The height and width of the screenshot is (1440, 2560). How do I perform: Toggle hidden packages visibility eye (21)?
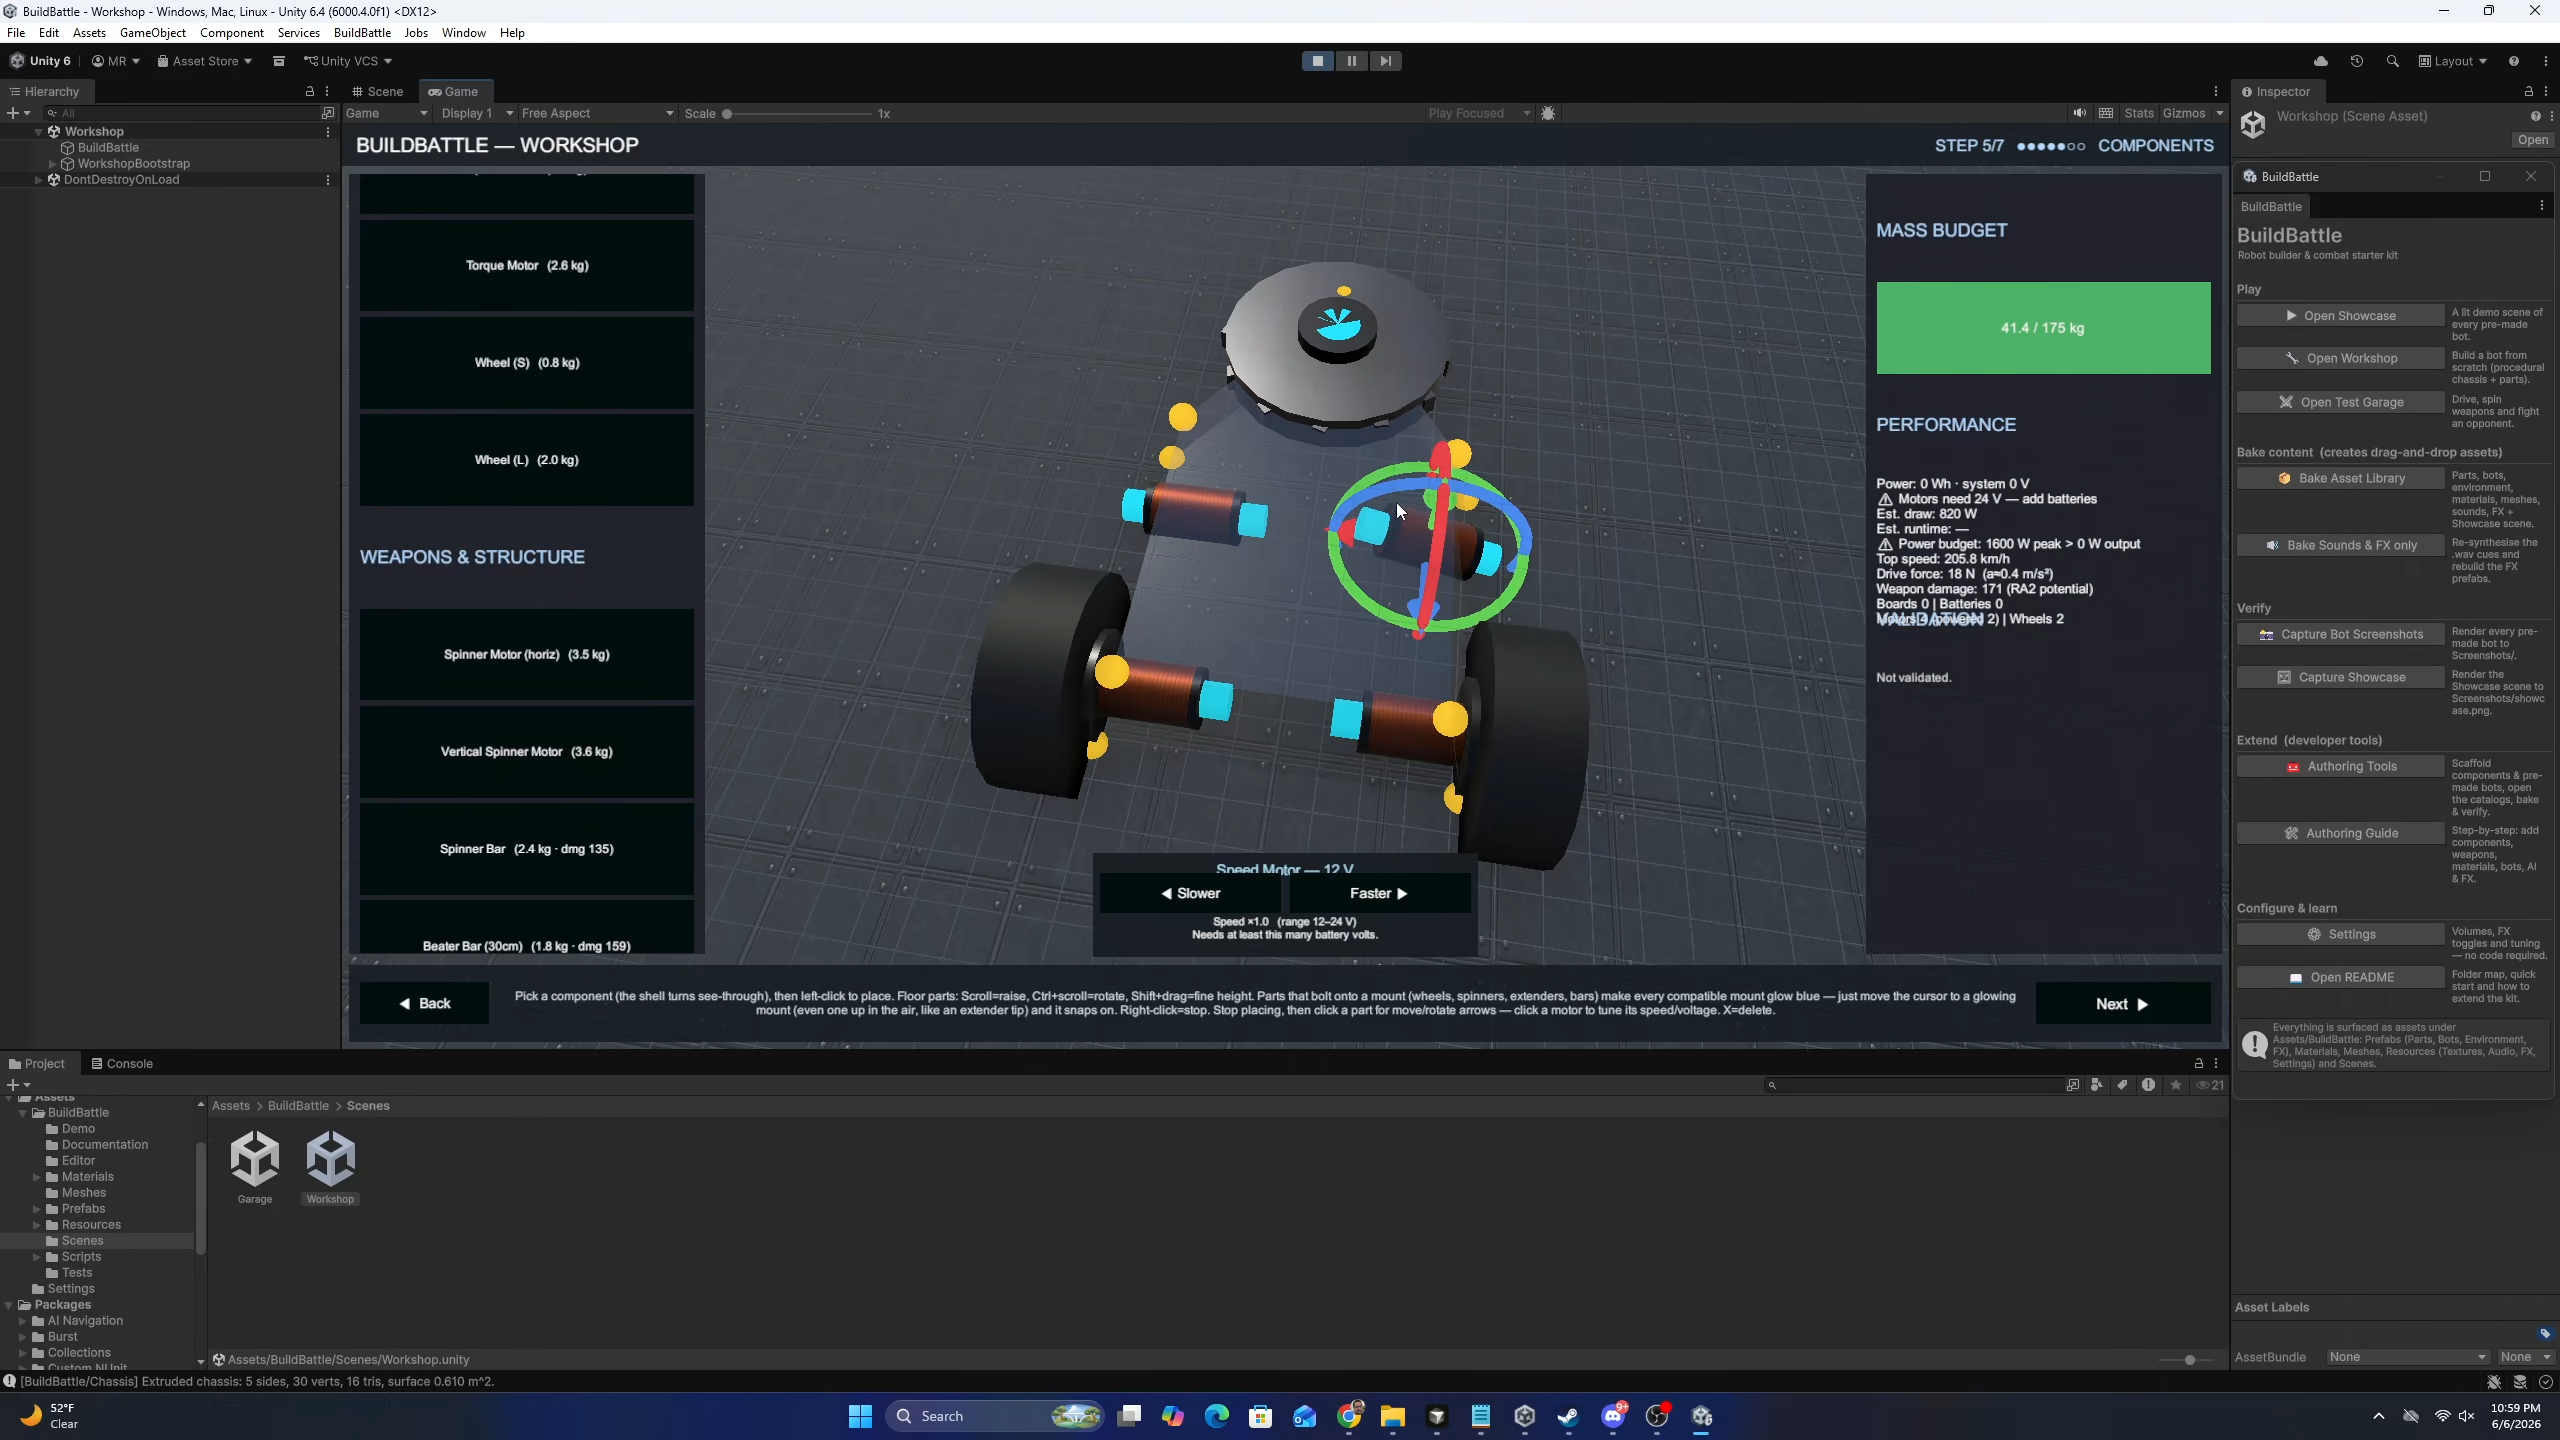click(2210, 1085)
